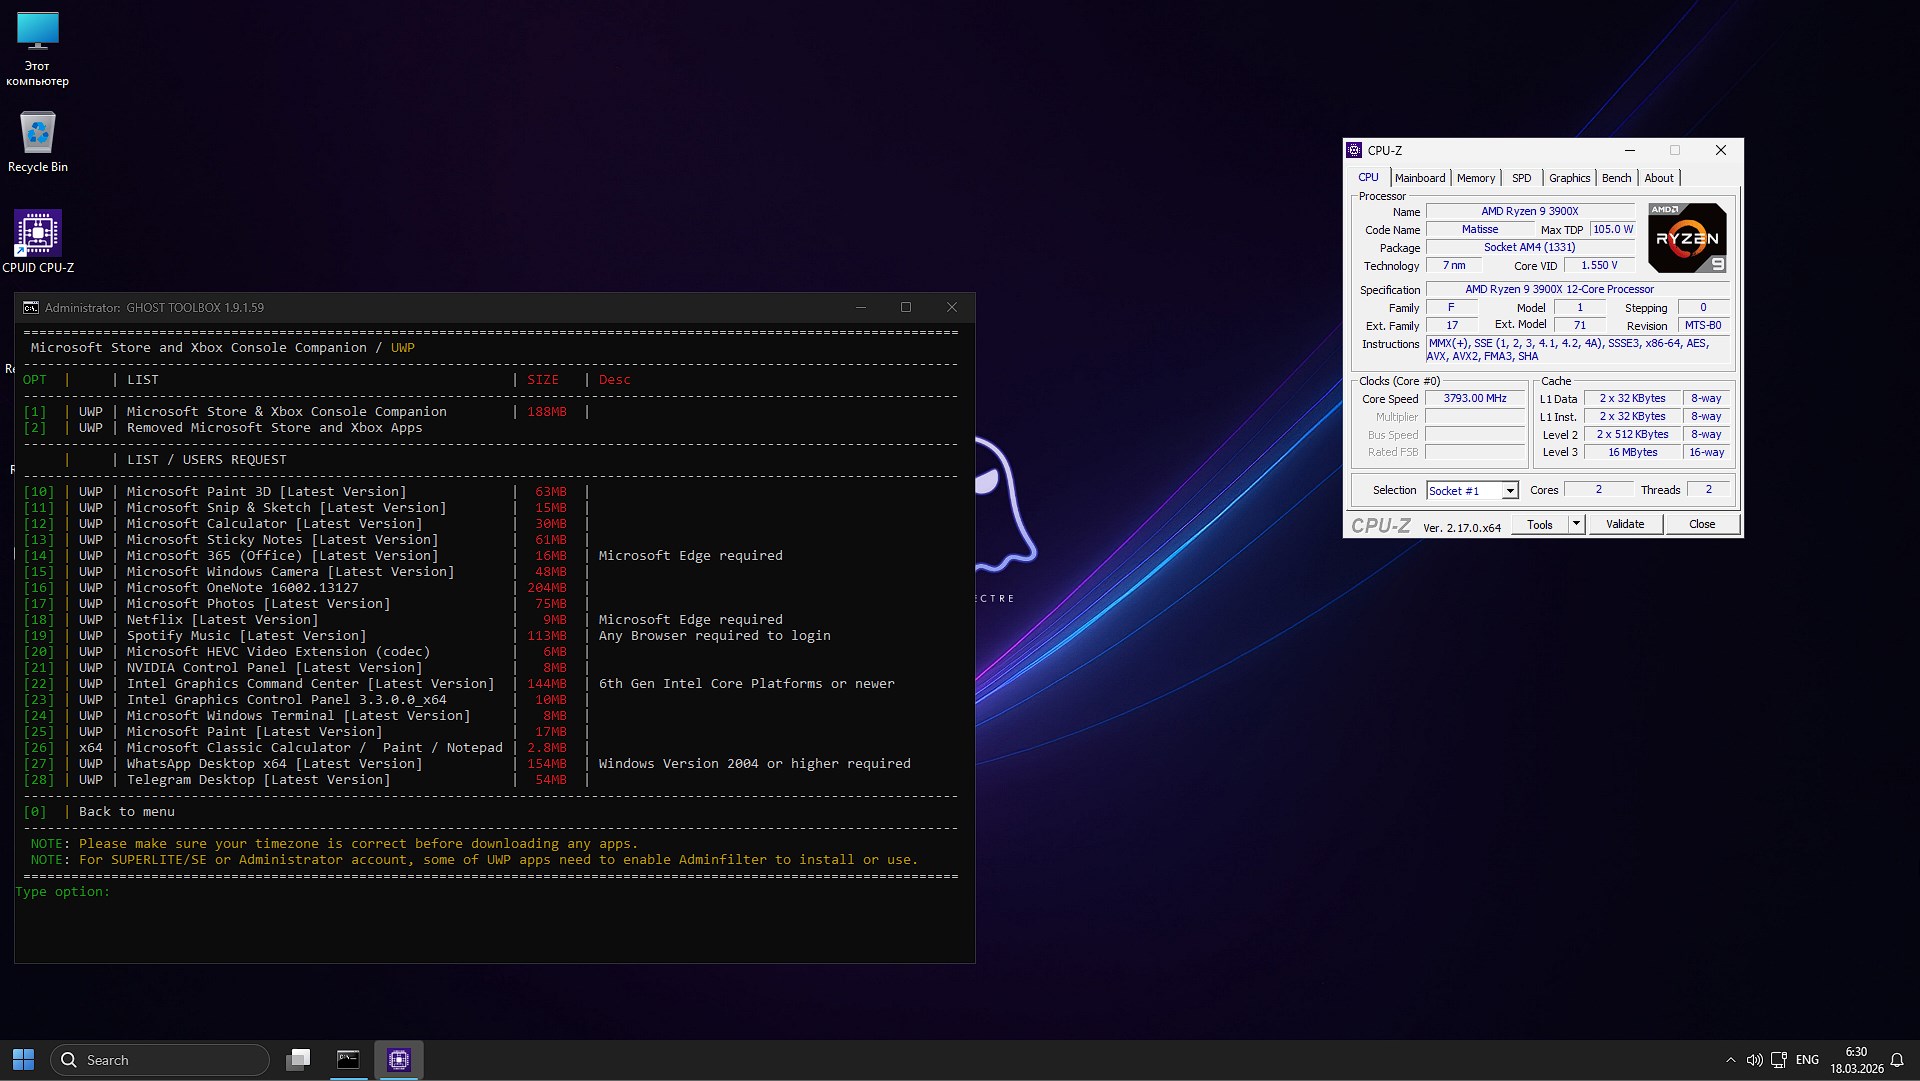Switch to the Mainboard tab
Image resolution: width=1920 pixels, height=1081 pixels.
click(x=1420, y=177)
